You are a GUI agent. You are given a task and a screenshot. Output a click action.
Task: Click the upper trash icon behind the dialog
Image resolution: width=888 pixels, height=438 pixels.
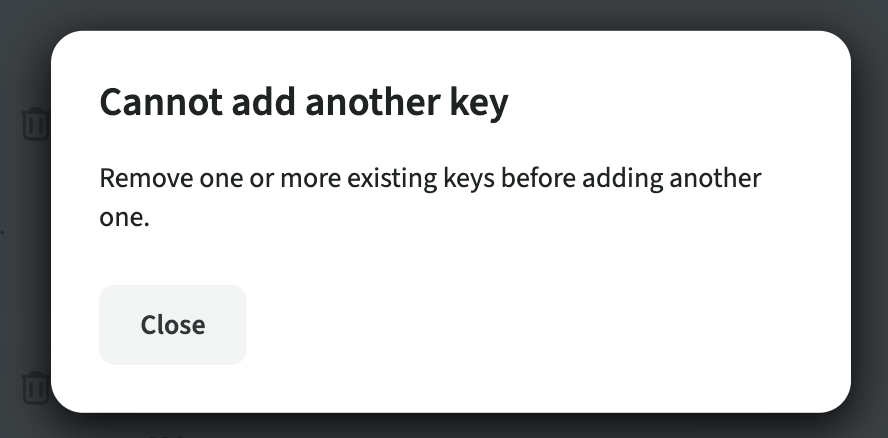coord(35,124)
